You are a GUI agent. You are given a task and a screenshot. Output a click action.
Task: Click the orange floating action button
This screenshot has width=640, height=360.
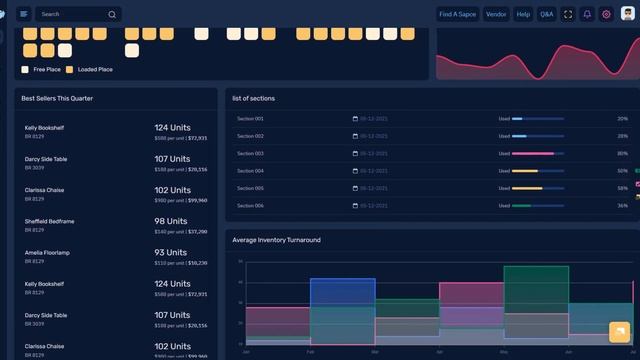coord(619,332)
